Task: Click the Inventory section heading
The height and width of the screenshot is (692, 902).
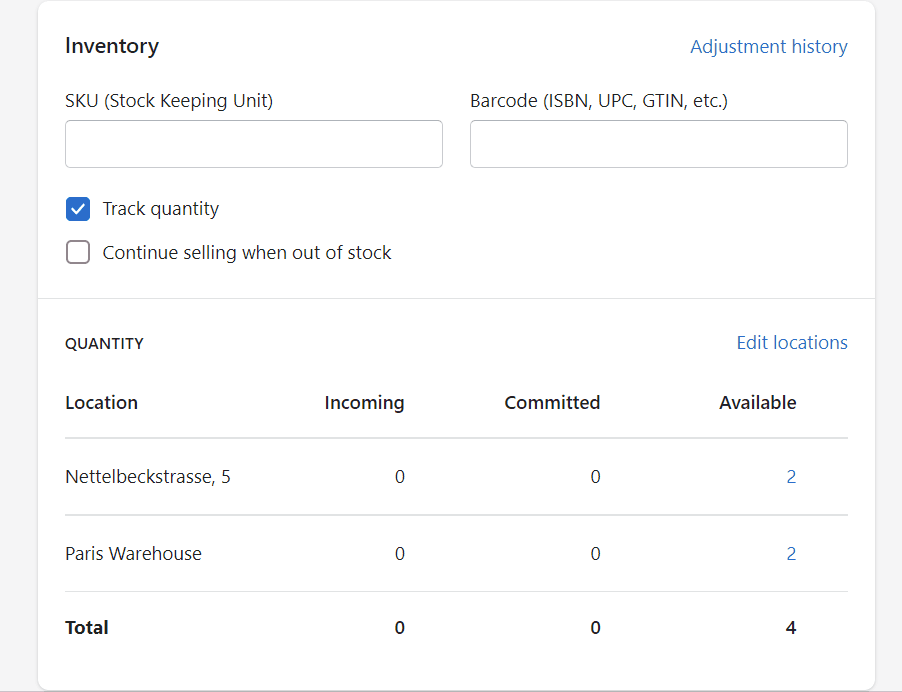Action: (111, 46)
